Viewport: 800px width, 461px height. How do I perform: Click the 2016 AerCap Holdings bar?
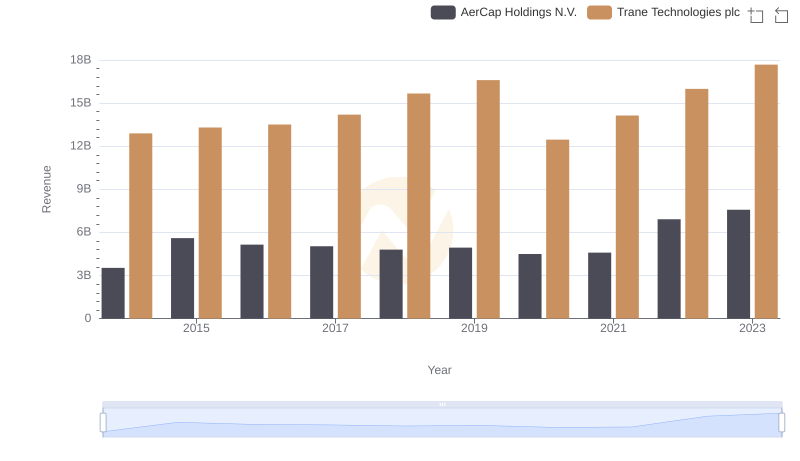[x=252, y=281]
